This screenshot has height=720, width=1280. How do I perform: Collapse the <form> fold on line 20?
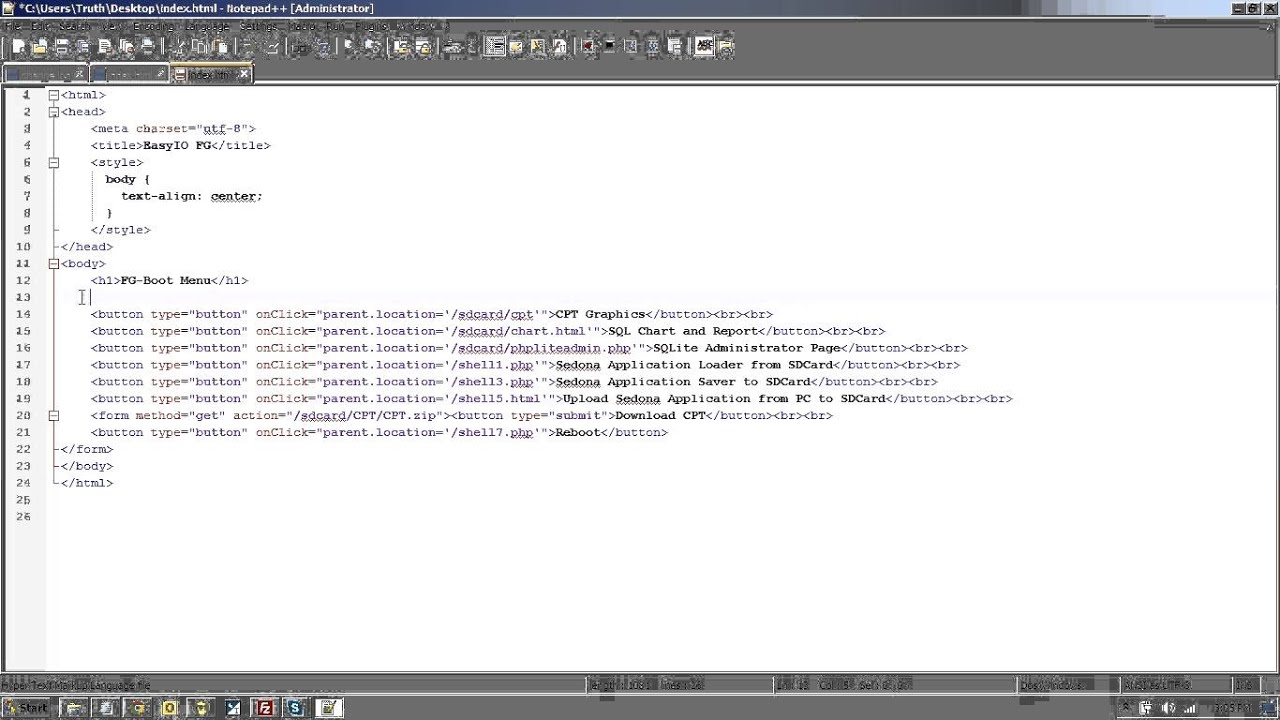53,416
